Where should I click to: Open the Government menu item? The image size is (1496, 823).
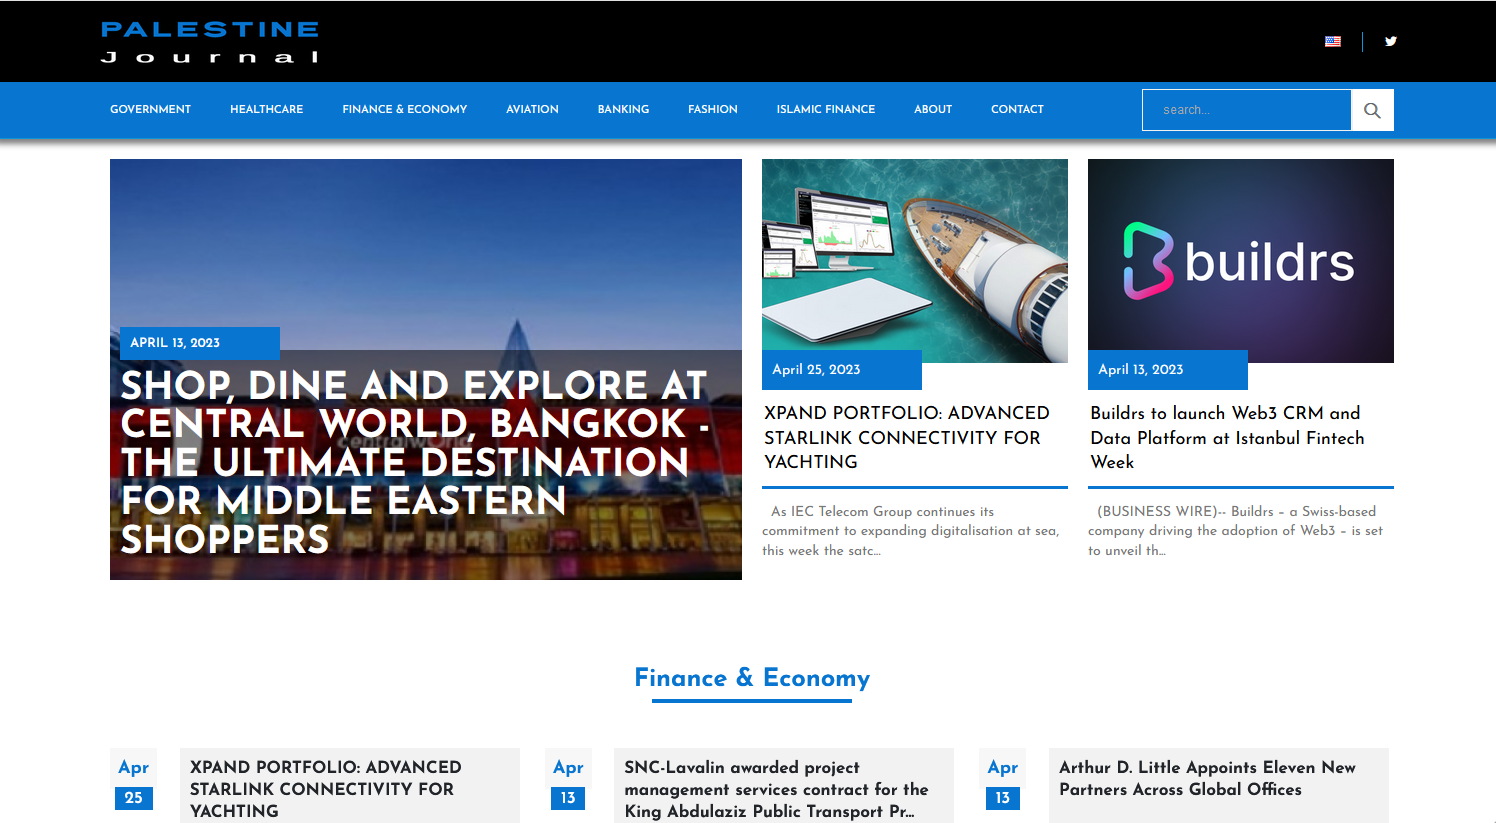pos(150,110)
